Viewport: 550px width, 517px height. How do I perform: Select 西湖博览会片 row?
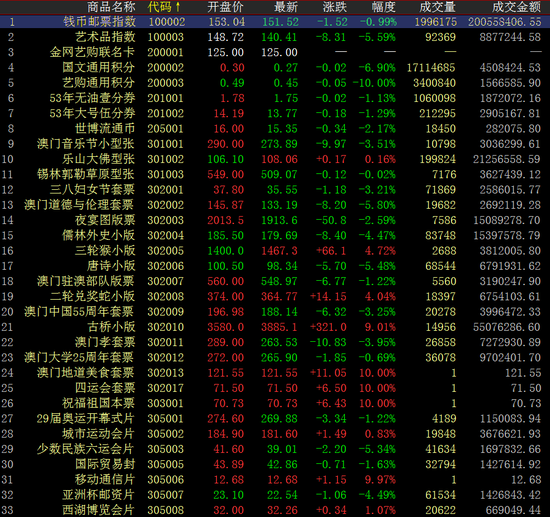point(275,510)
